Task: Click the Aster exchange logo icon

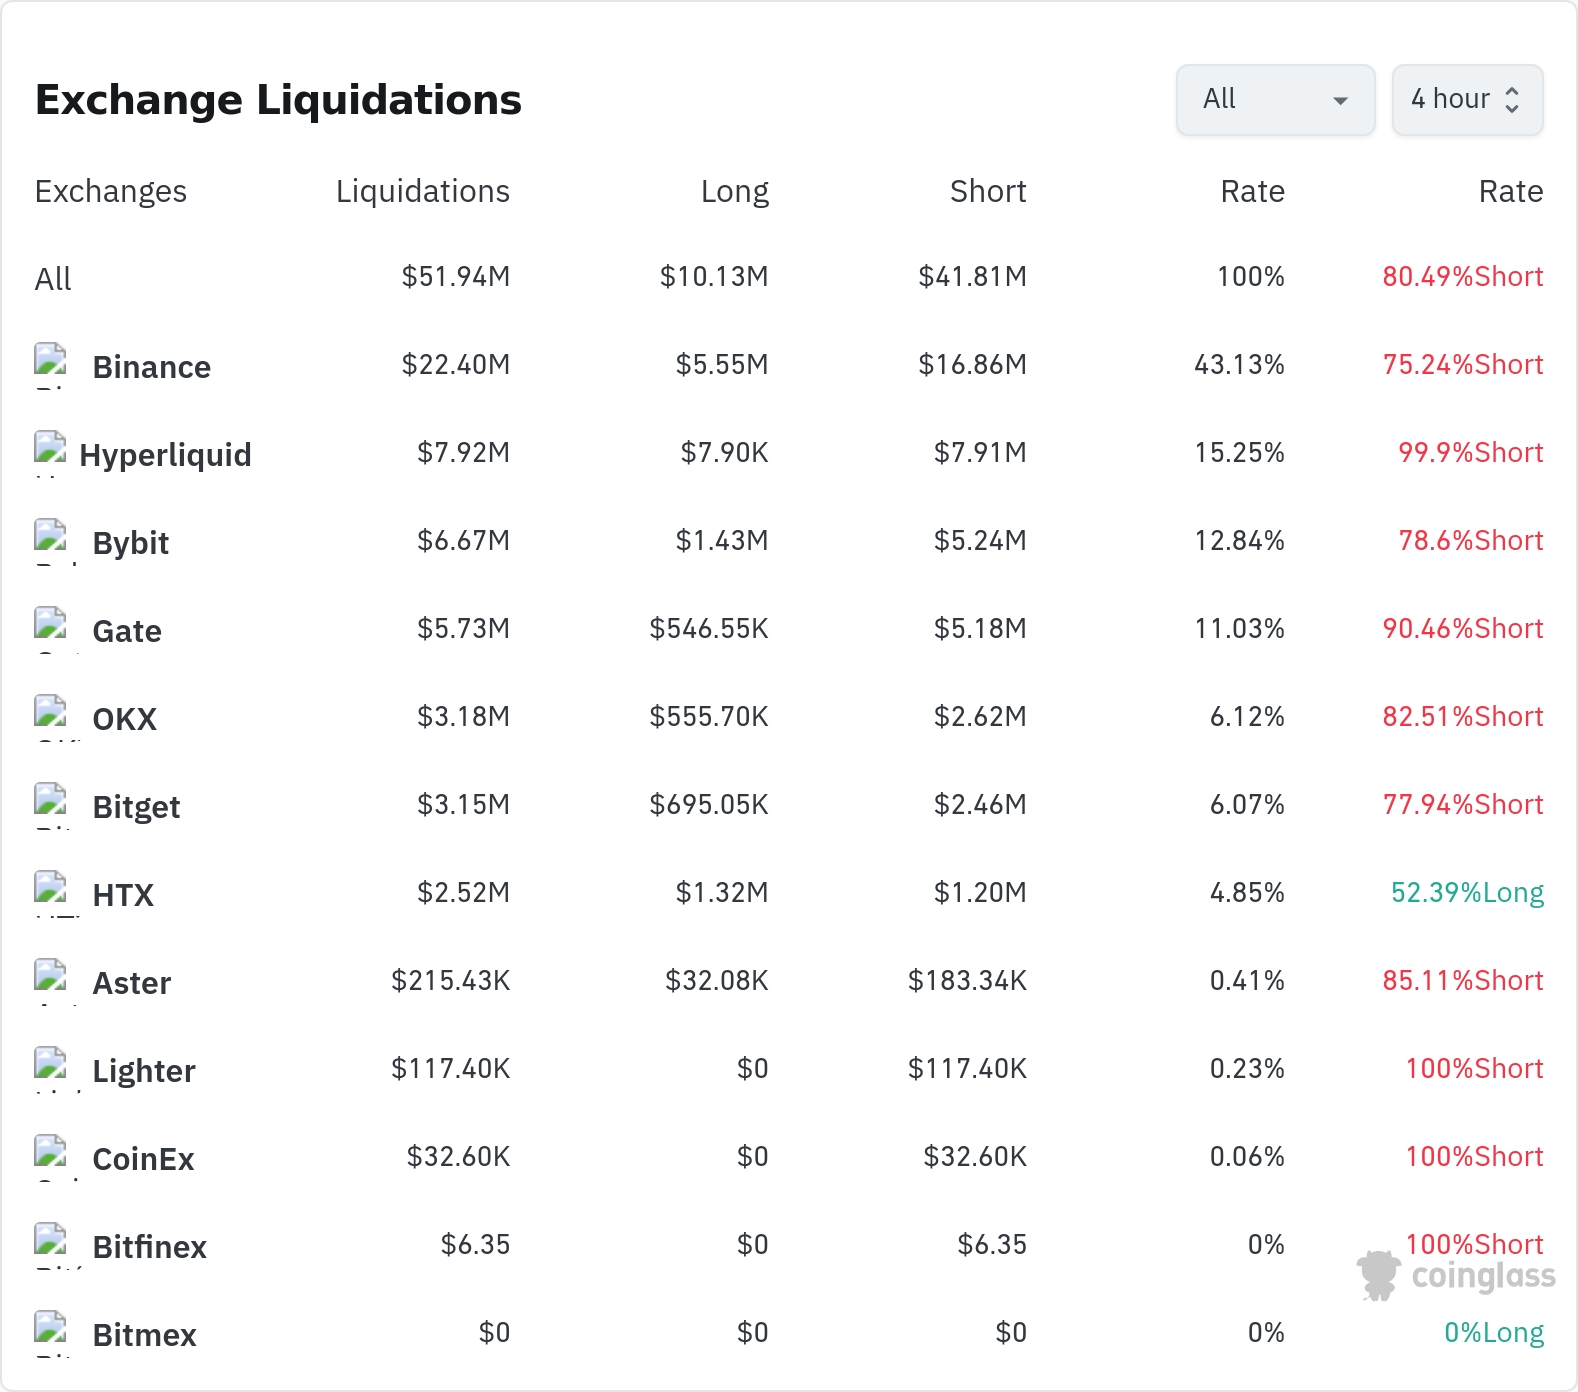Action: coord(50,981)
